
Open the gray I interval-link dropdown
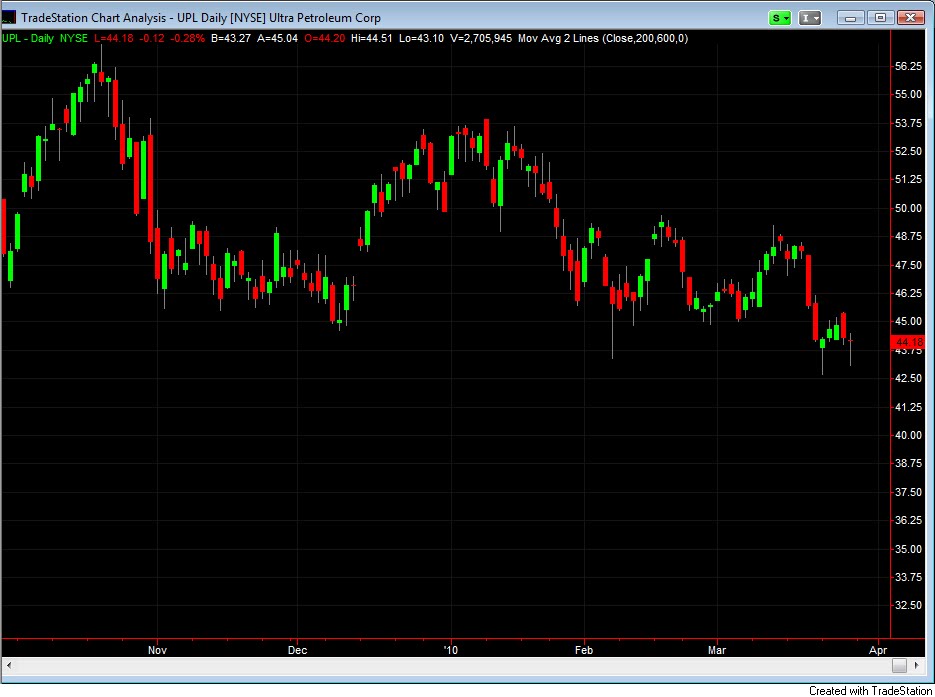(x=810, y=18)
